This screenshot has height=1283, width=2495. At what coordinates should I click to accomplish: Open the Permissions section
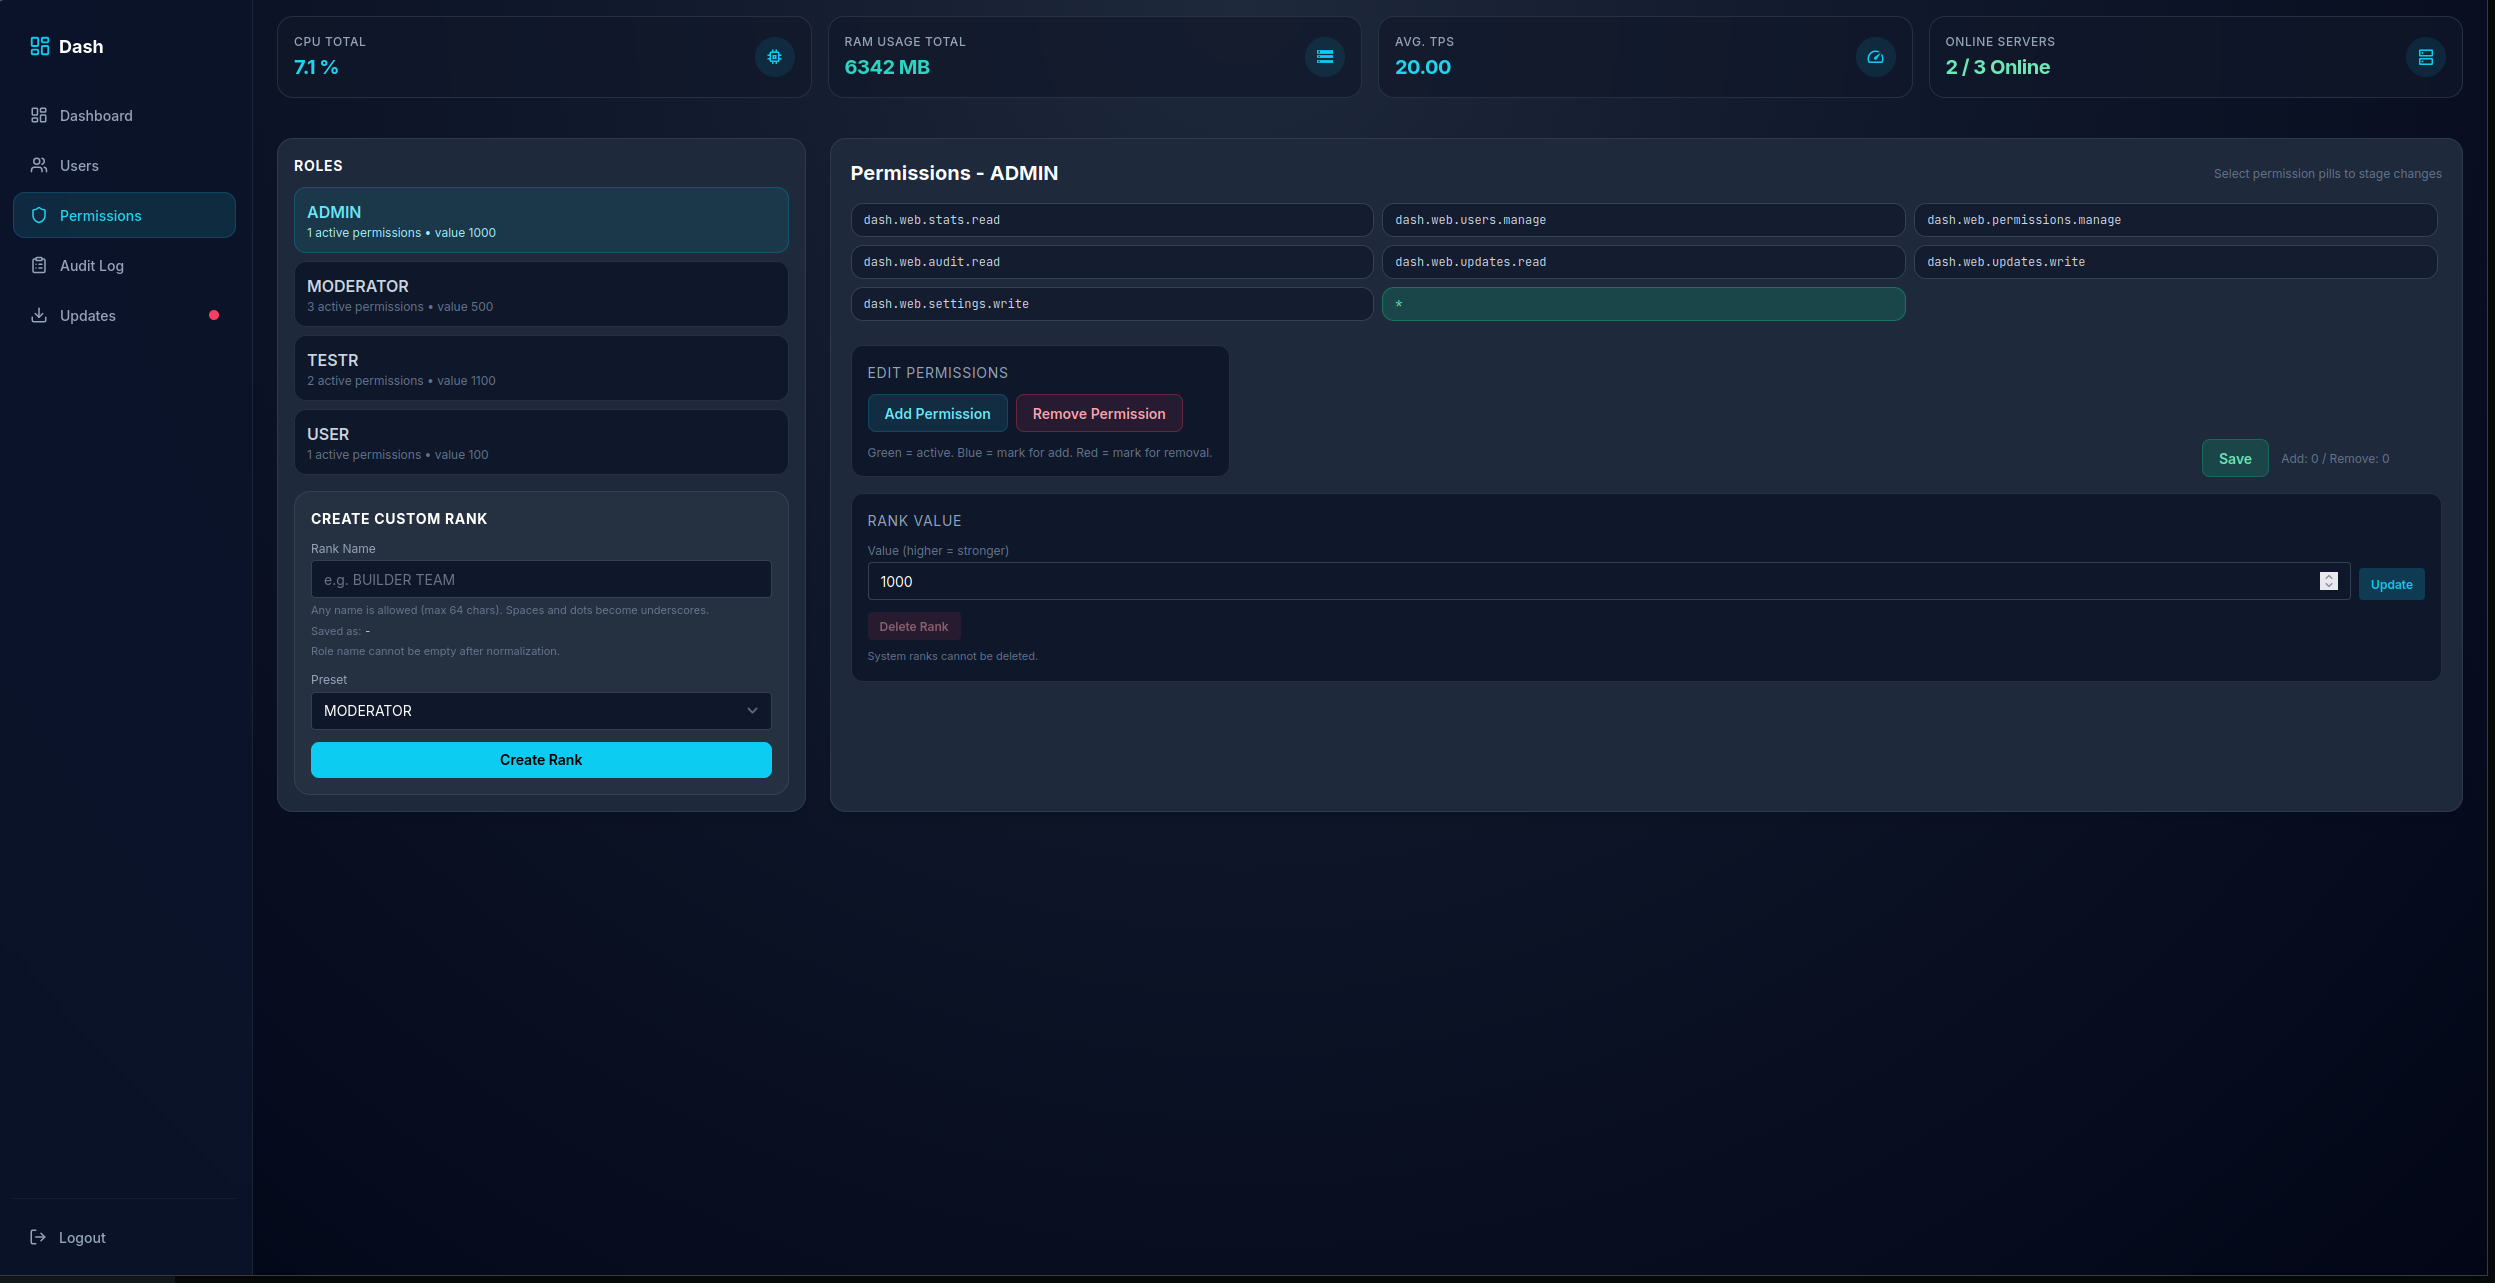[124, 215]
